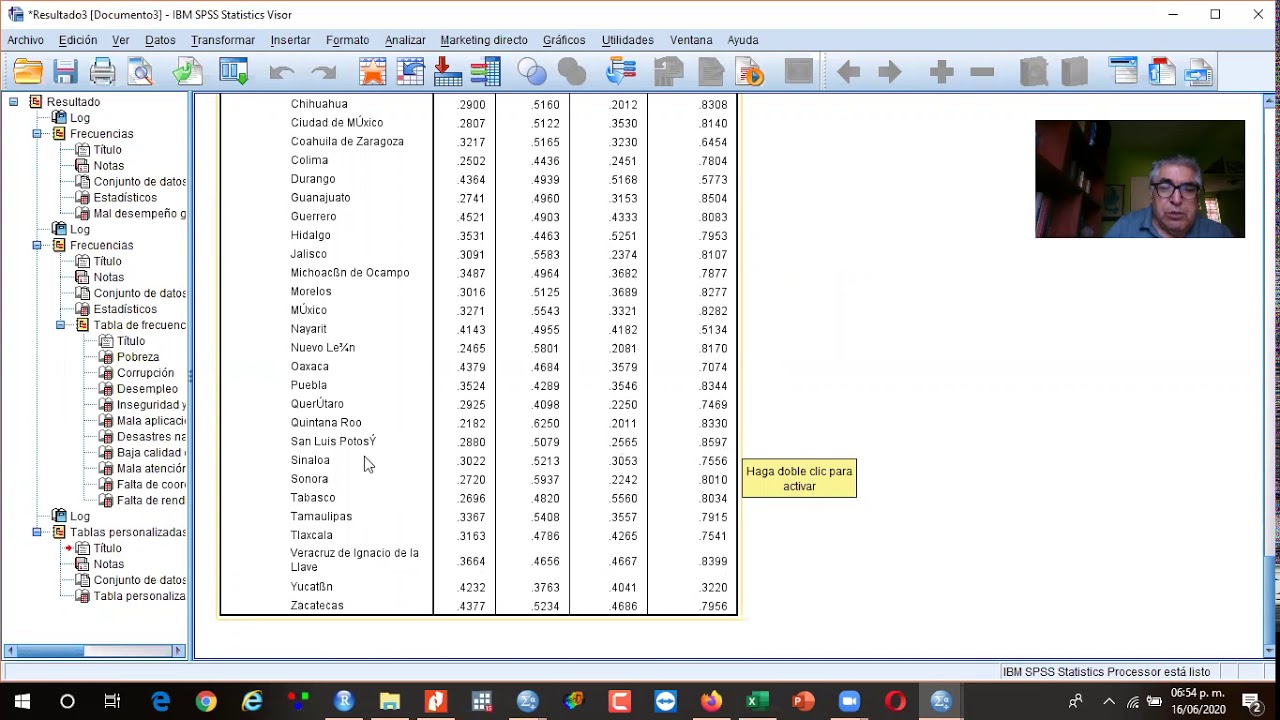
Task: Click the page with orange arrow icon
Action: pos(749,72)
